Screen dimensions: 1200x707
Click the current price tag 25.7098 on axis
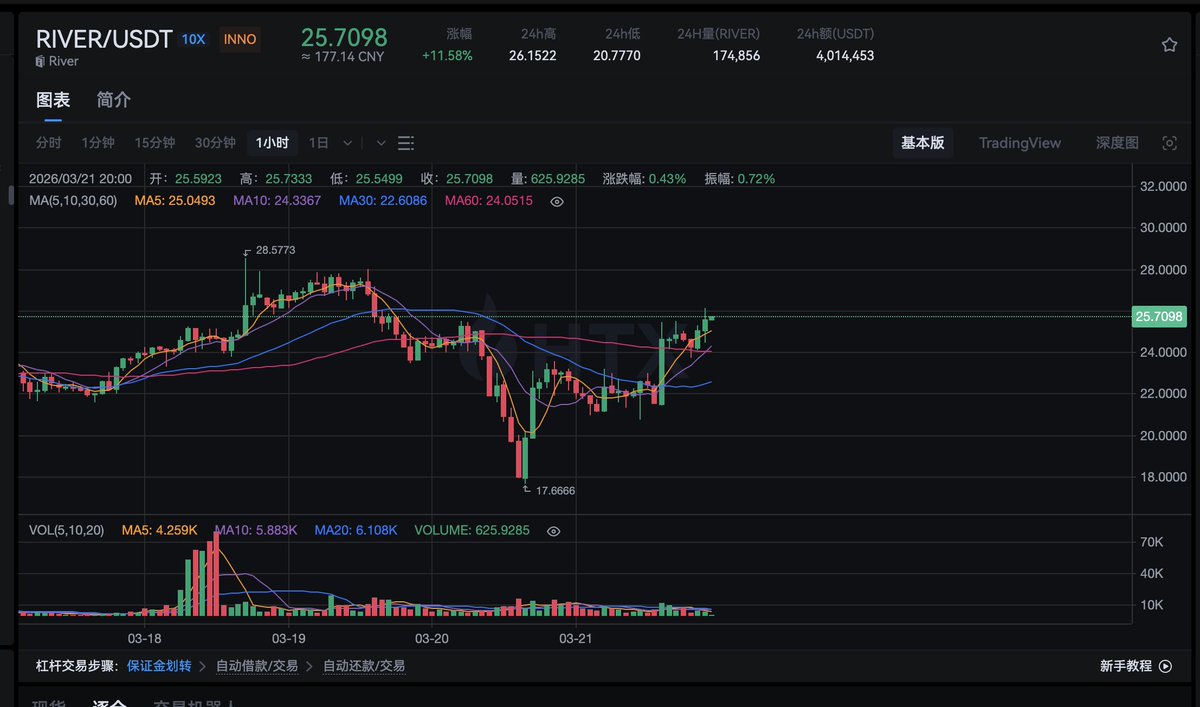click(x=1159, y=317)
